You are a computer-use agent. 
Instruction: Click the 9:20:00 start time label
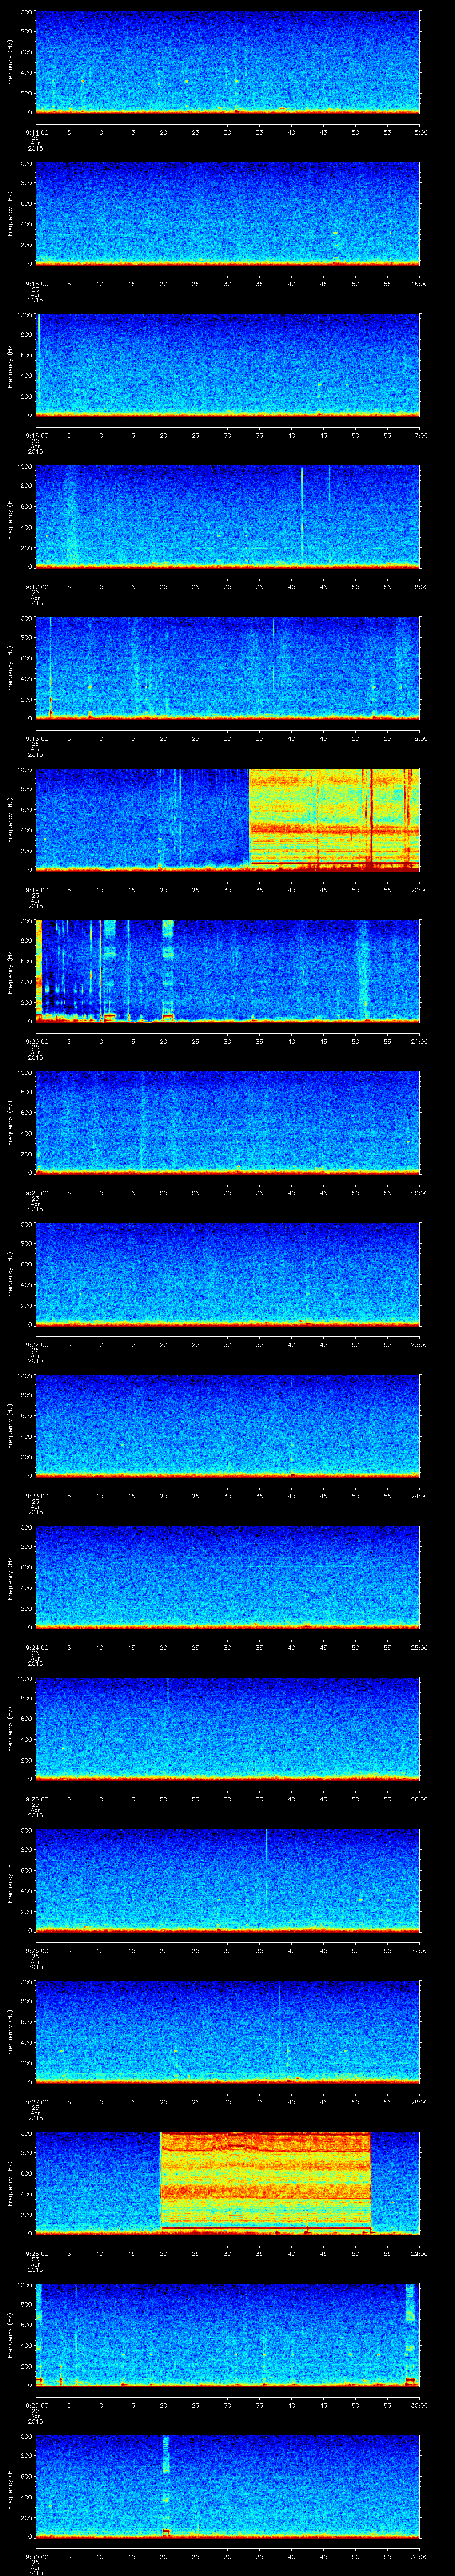pos(36,1041)
